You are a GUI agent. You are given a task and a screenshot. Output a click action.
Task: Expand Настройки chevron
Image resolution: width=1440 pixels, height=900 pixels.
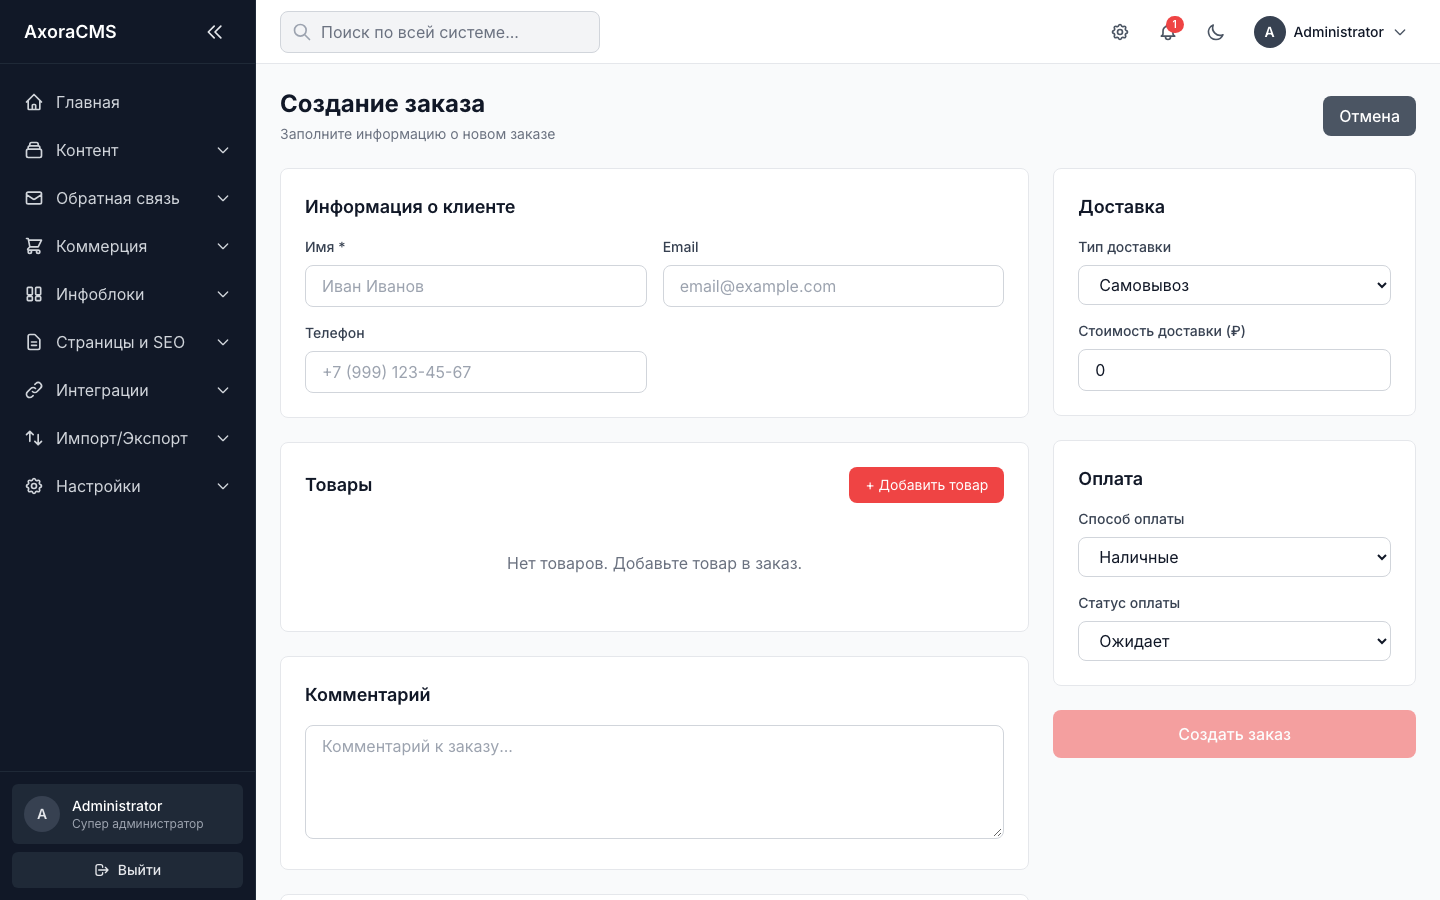click(223, 486)
